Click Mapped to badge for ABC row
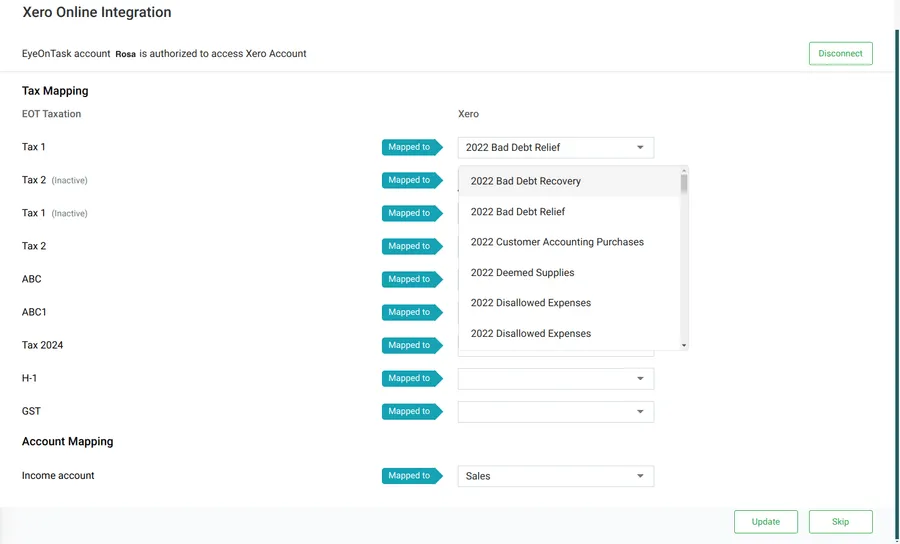900x544 pixels. pyautogui.click(x=412, y=279)
